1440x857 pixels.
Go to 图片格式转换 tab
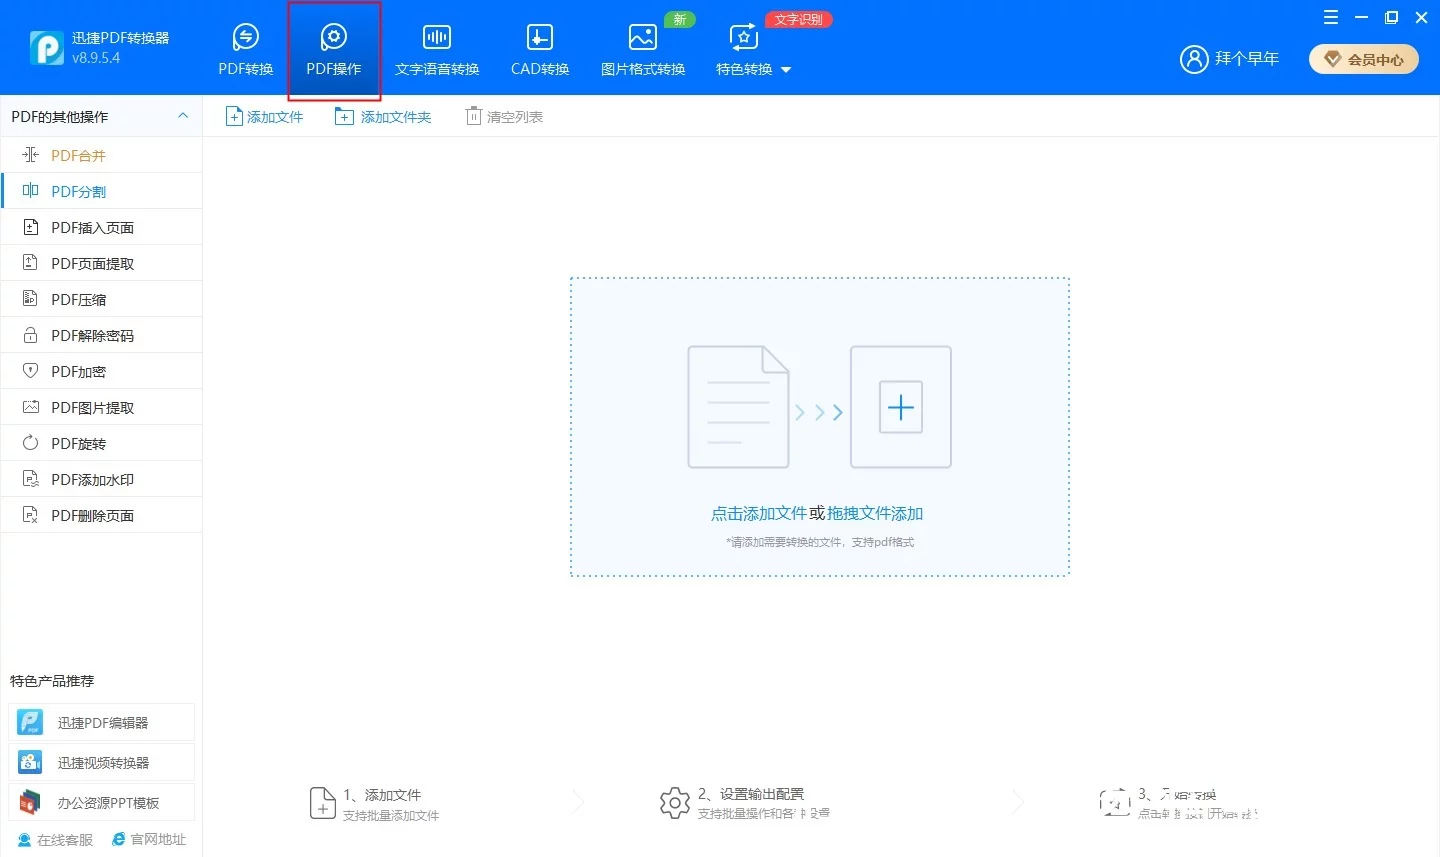click(643, 50)
